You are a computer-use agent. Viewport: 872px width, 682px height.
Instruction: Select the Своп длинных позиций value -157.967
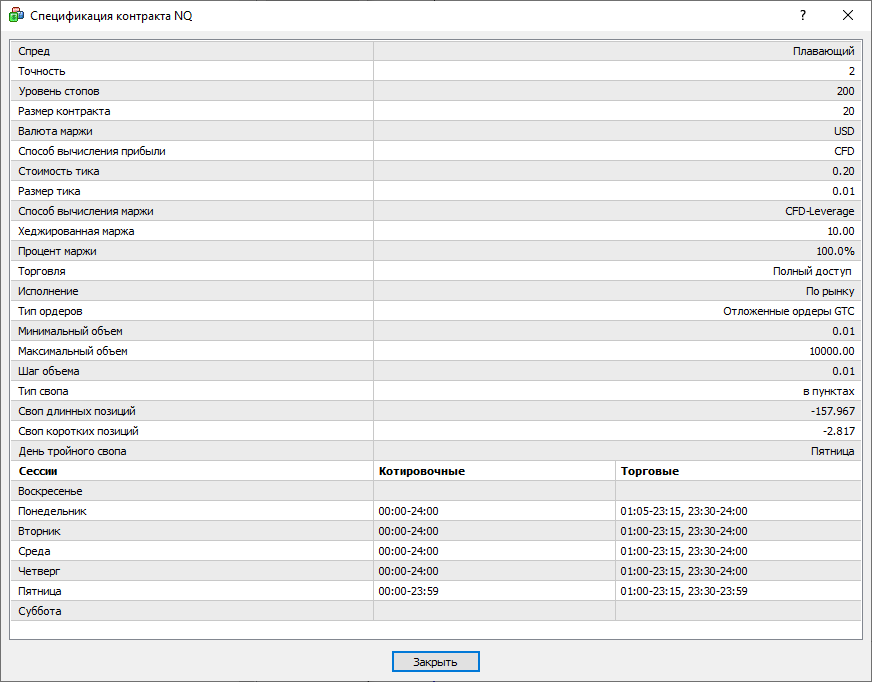pos(832,411)
